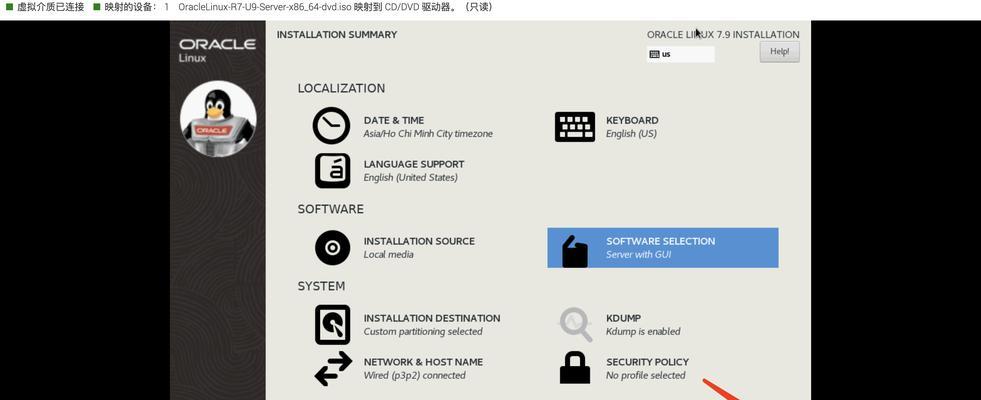
Task: Click 'Kdump is enabled' text
Action: [x=643, y=332]
